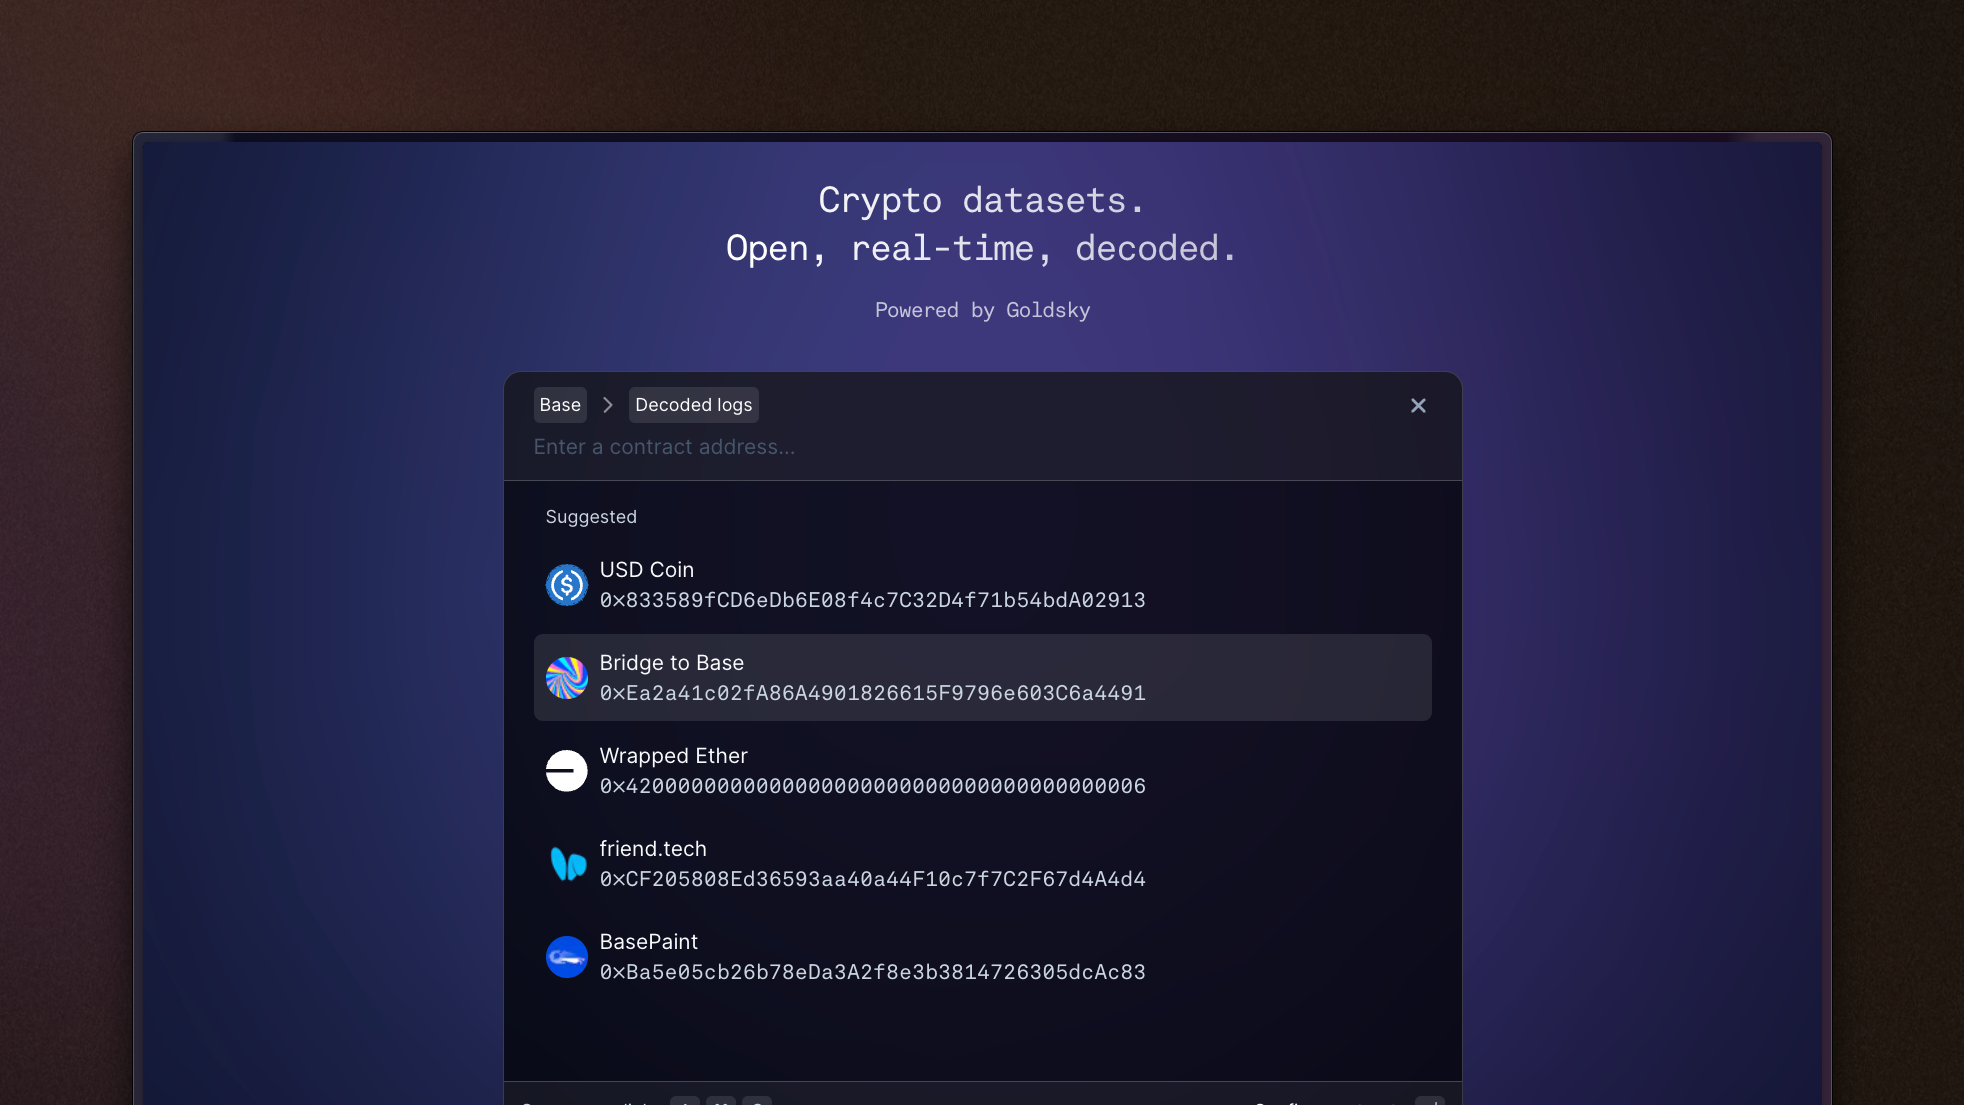Click the BasePaint logo icon
The height and width of the screenshot is (1105, 1964).
point(566,957)
